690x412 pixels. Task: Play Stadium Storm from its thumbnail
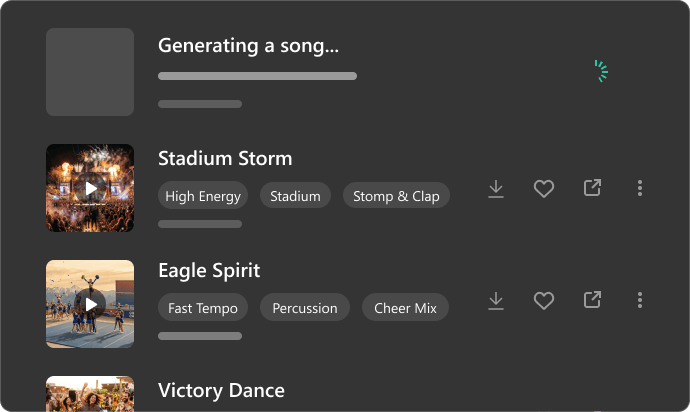point(90,188)
